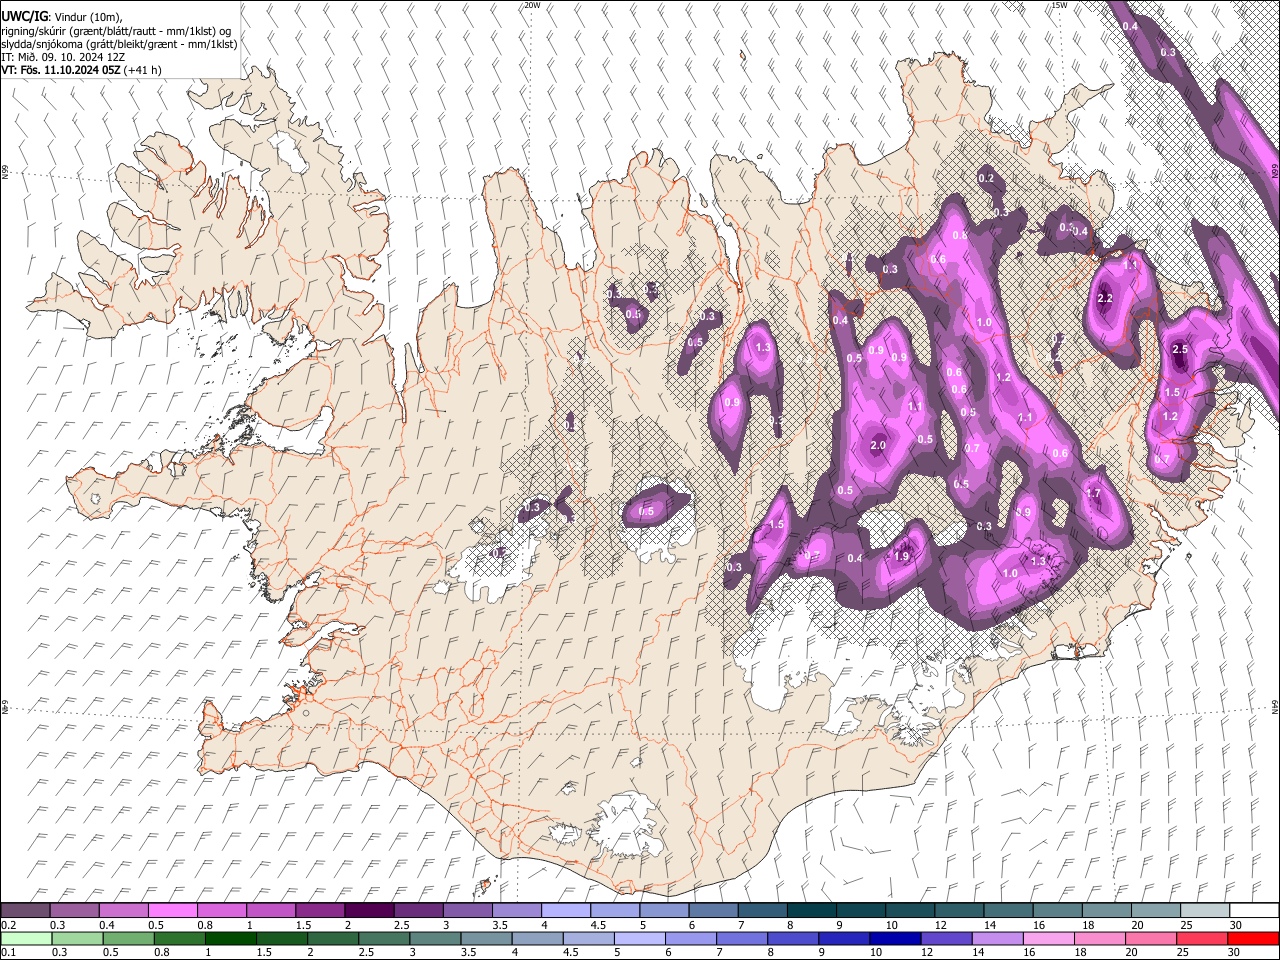Pick the violet swatch between 12 and 14 on the bottom scale

point(947,938)
